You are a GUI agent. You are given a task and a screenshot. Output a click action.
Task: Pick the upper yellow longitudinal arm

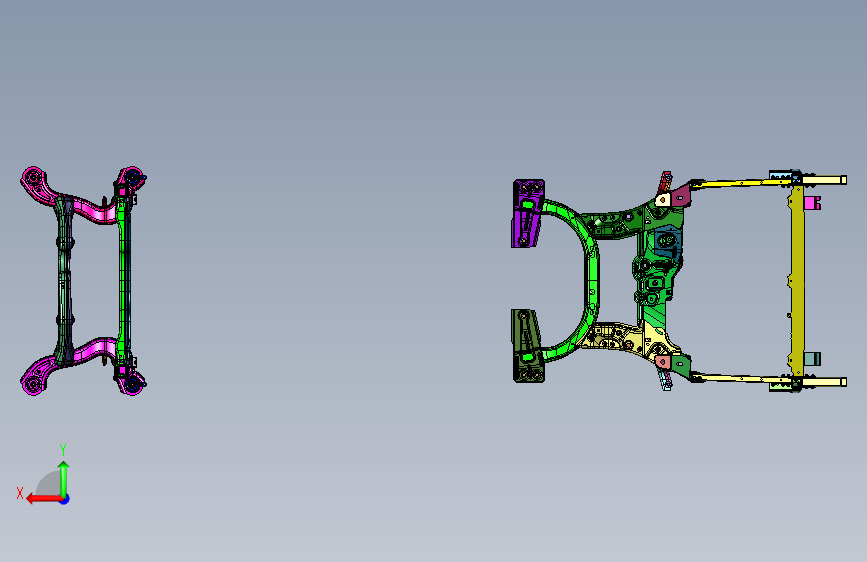coord(741,183)
